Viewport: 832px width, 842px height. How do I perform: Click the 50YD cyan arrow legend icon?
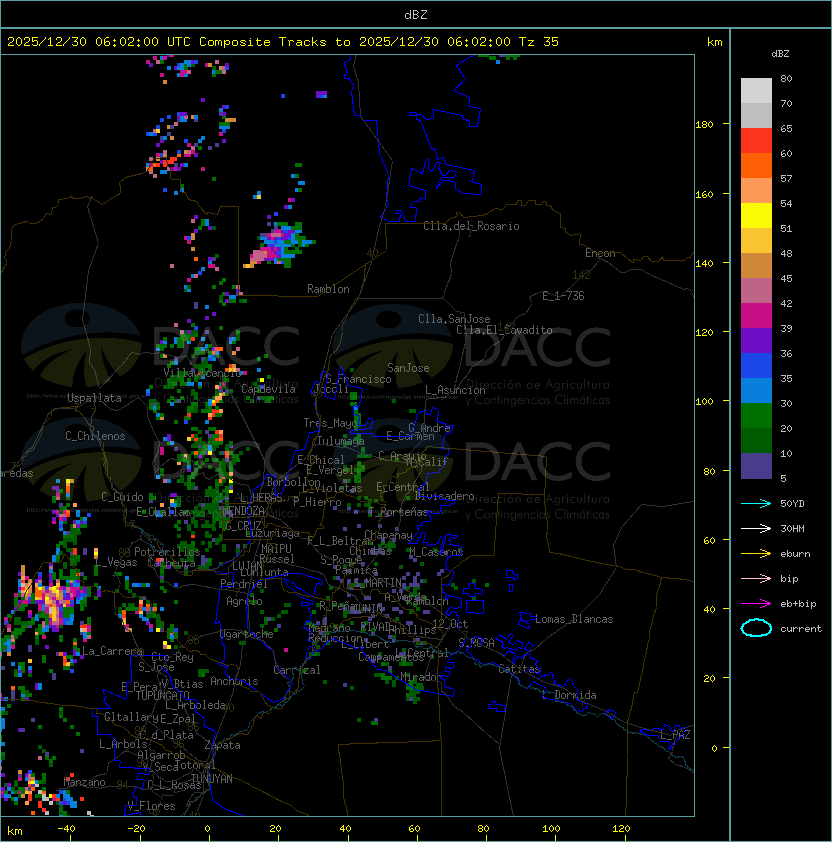pos(756,503)
